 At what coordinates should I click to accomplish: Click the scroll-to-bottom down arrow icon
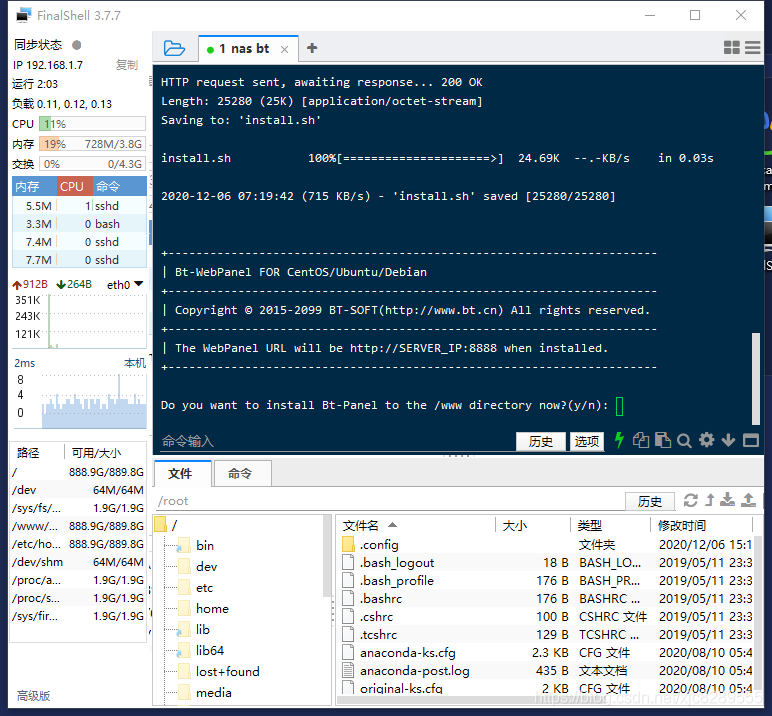click(x=728, y=440)
